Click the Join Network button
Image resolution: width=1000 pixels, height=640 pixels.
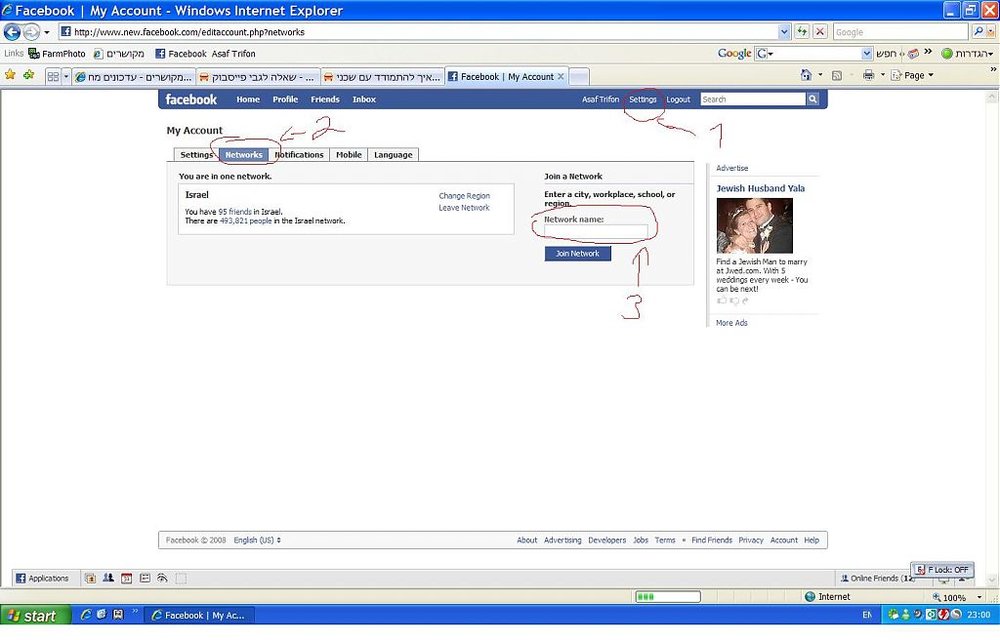point(577,254)
